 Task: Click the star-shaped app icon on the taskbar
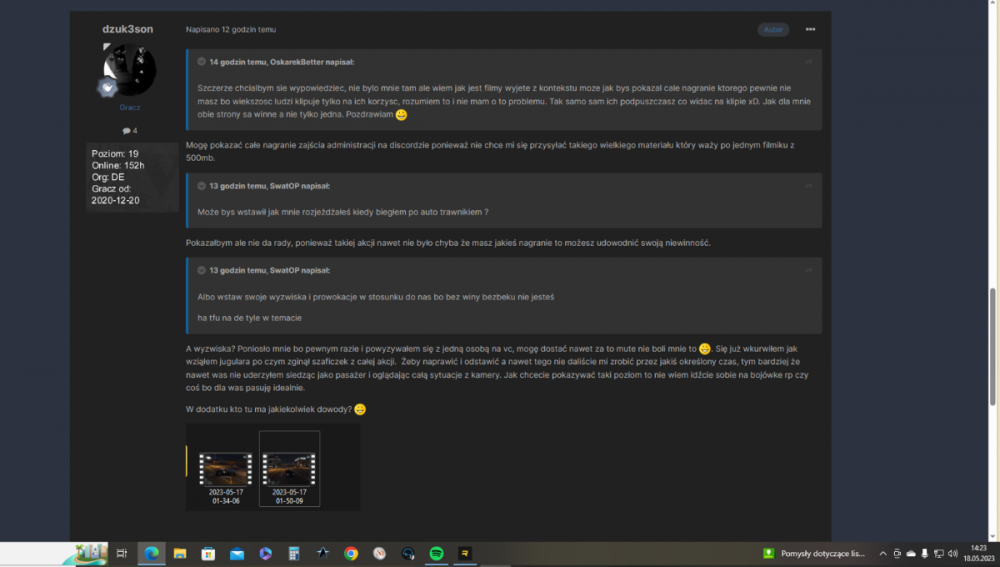click(323, 554)
